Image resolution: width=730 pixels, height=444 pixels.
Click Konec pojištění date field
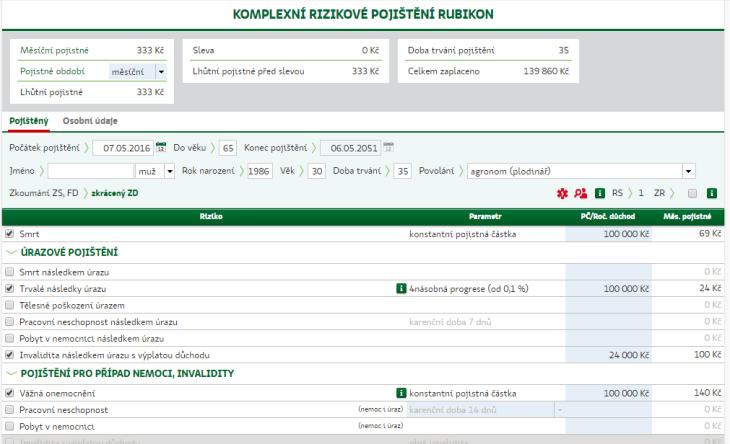(351, 148)
